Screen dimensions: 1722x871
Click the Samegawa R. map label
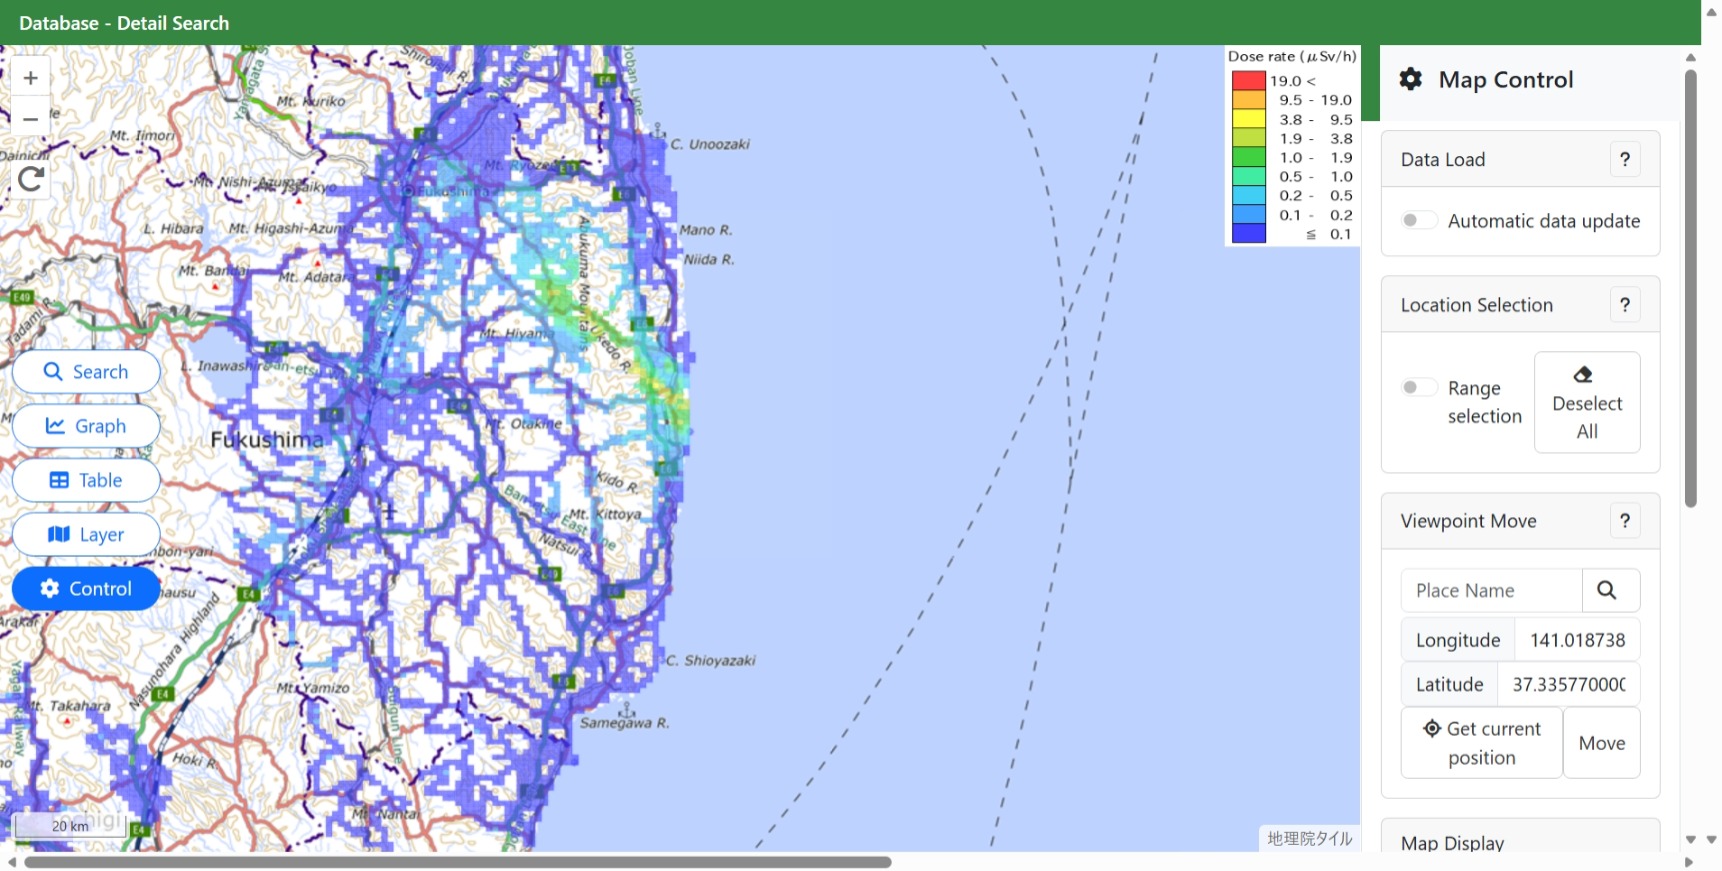[x=625, y=722]
